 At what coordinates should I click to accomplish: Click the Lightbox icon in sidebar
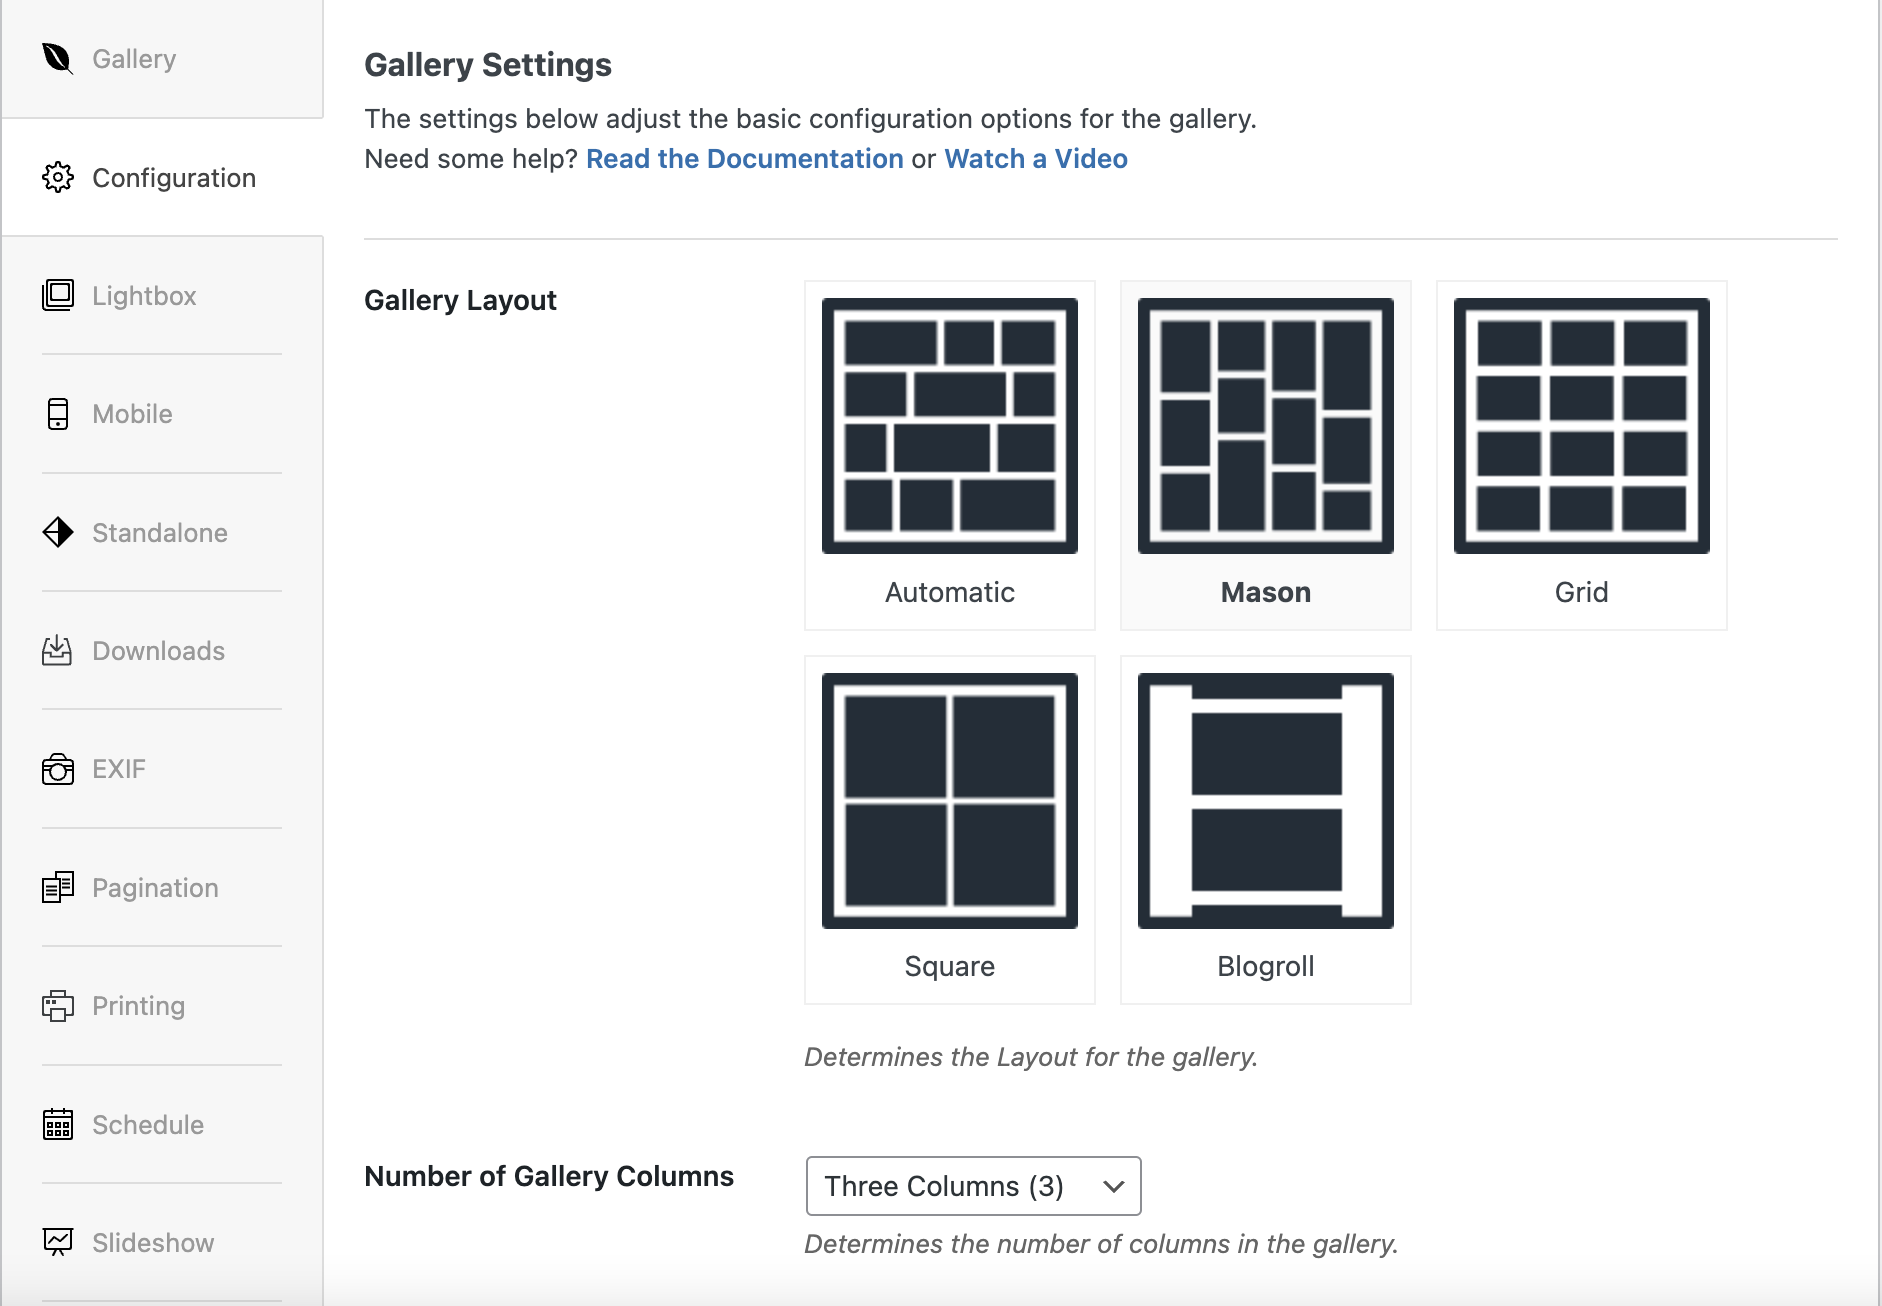pos(58,295)
